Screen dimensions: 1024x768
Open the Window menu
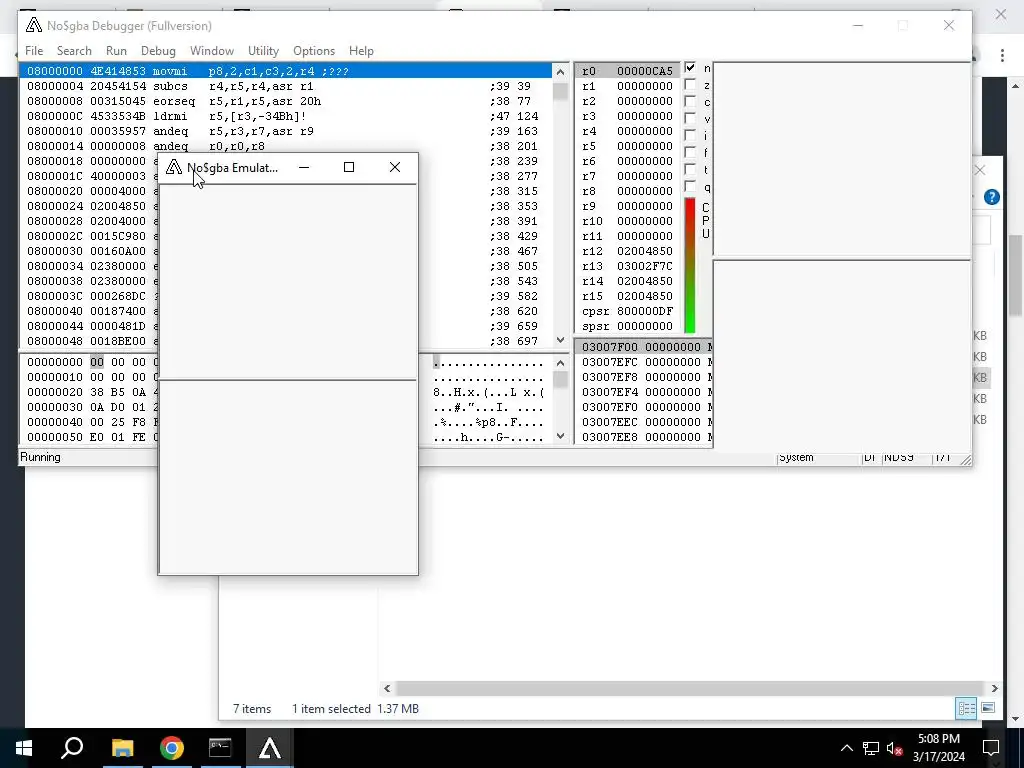pyautogui.click(x=212, y=51)
